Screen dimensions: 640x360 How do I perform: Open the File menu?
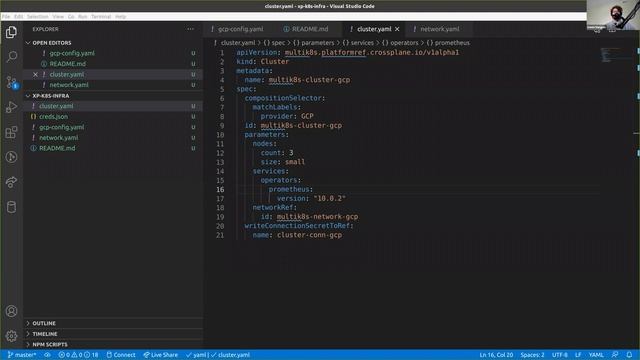pyautogui.click(x=6, y=17)
